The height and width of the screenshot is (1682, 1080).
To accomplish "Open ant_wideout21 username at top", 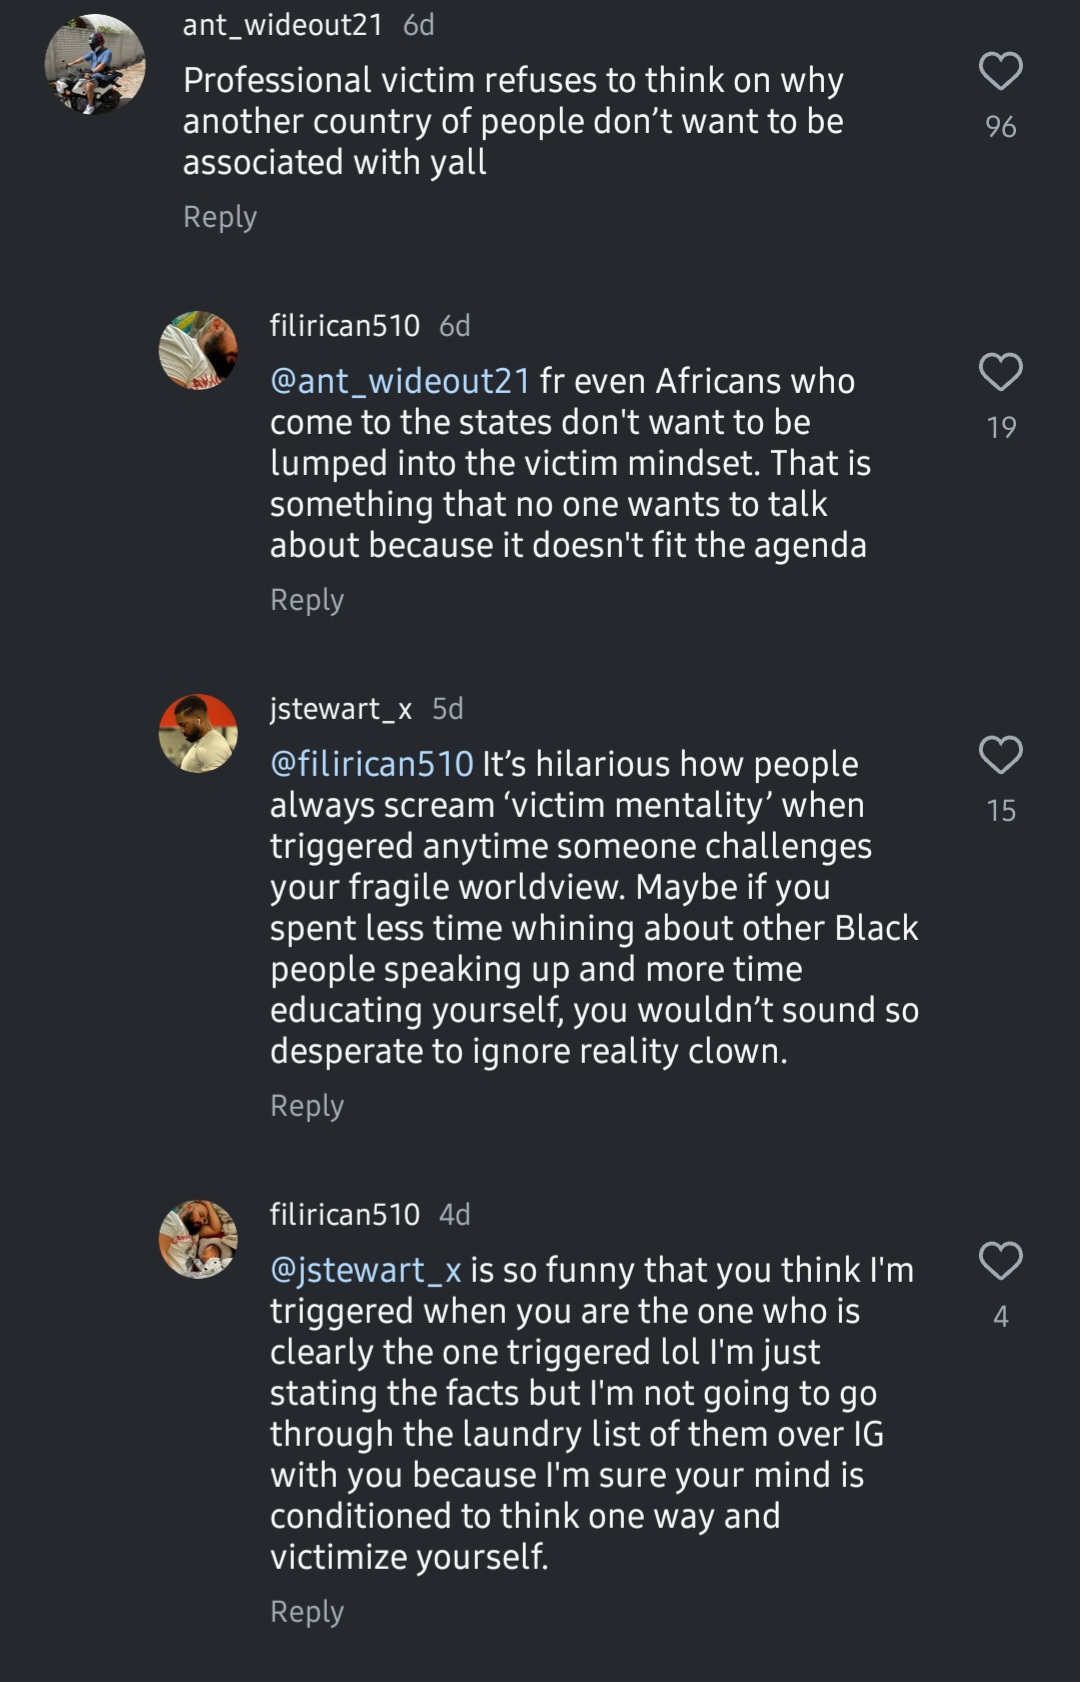I will click(282, 25).
